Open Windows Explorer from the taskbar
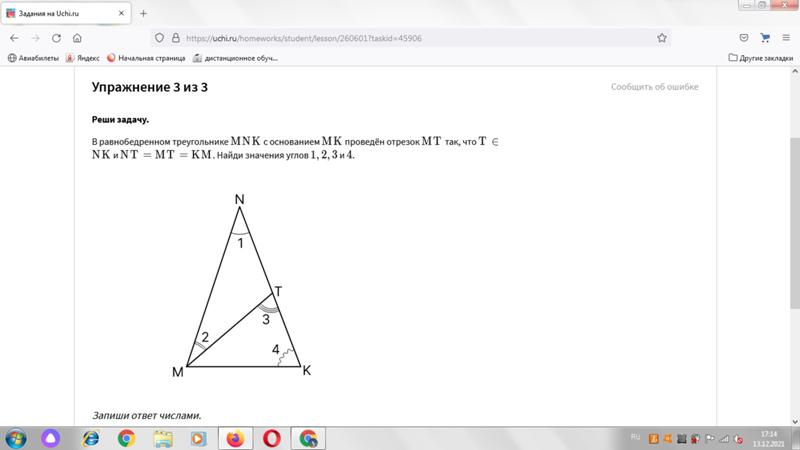The height and width of the screenshot is (450, 800). (x=163, y=438)
